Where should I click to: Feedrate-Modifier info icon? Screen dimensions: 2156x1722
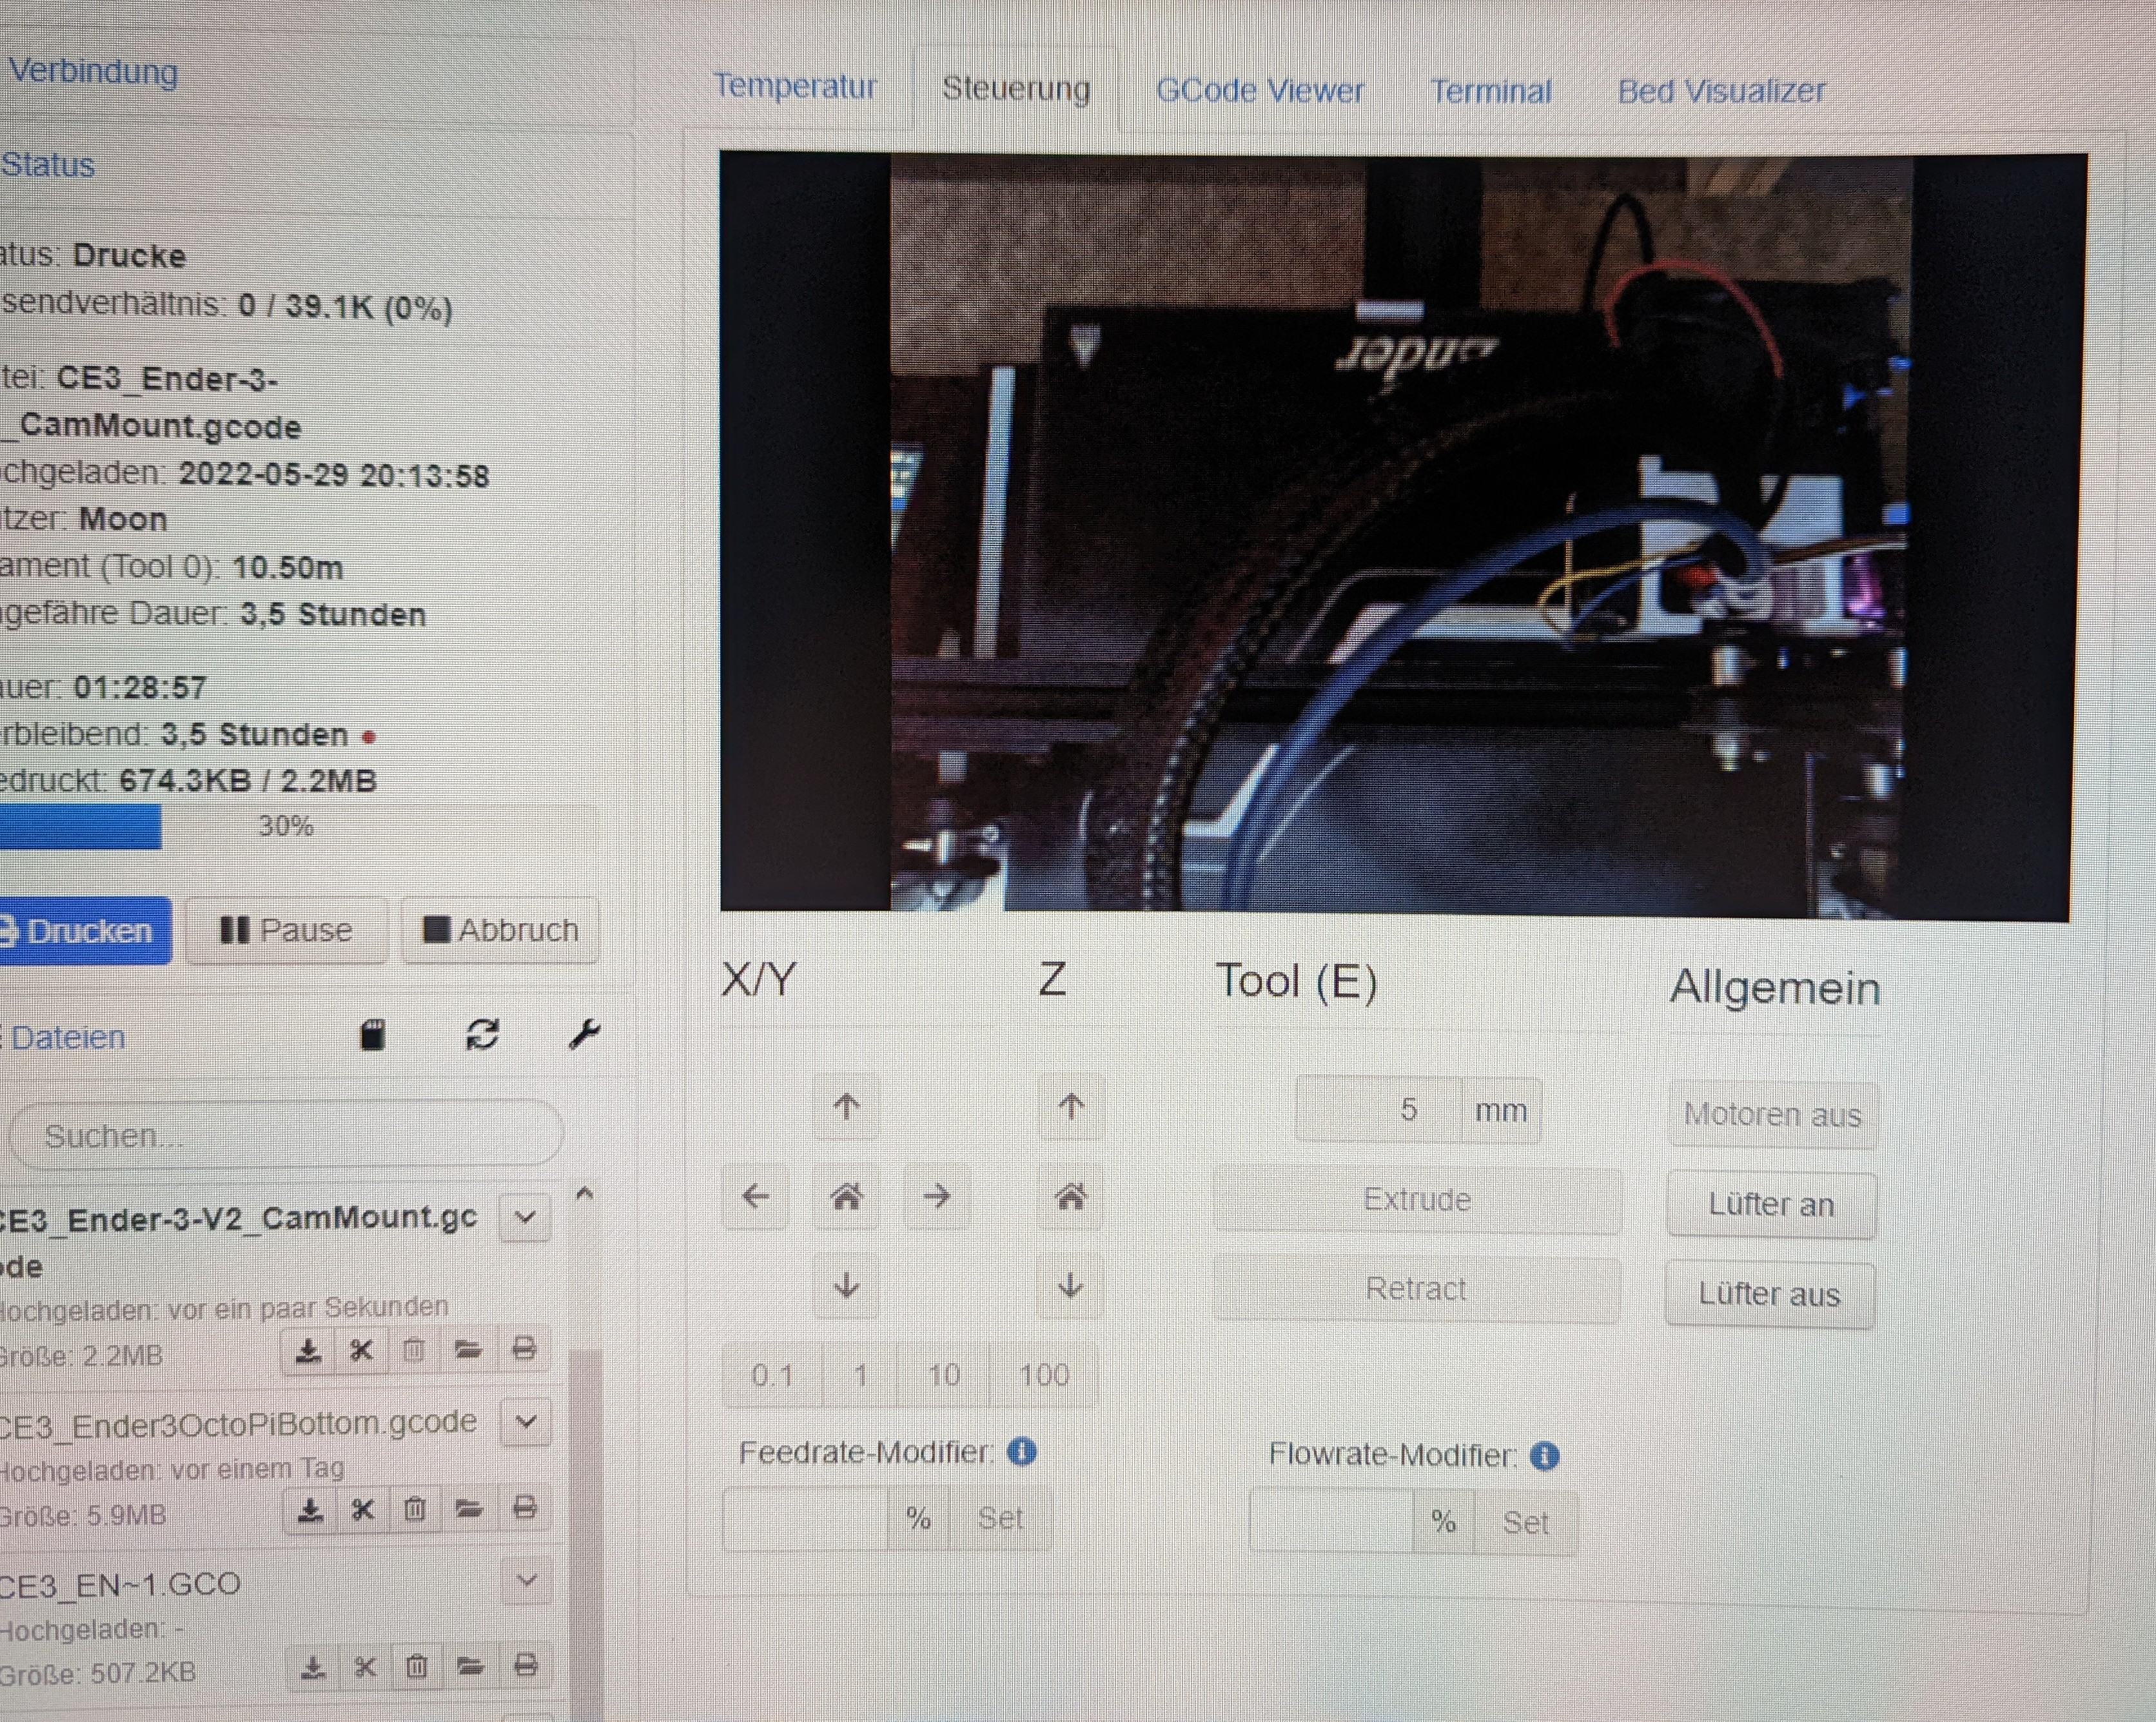1022,1451
